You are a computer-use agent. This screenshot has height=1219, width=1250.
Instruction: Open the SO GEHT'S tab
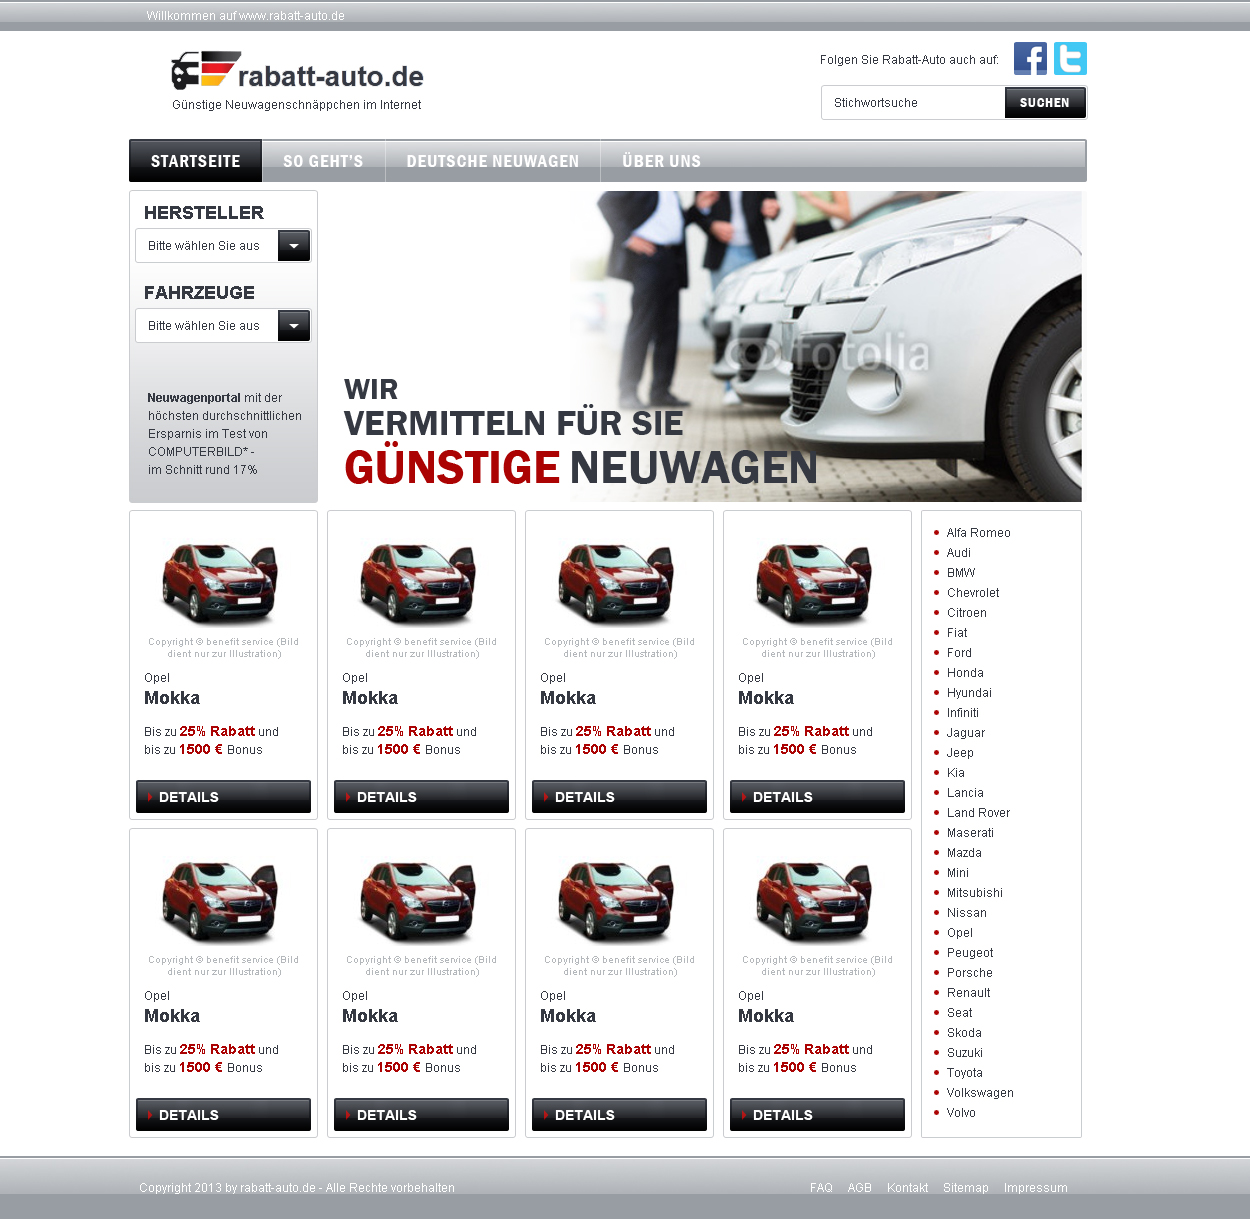pyautogui.click(x=323, y=161)
